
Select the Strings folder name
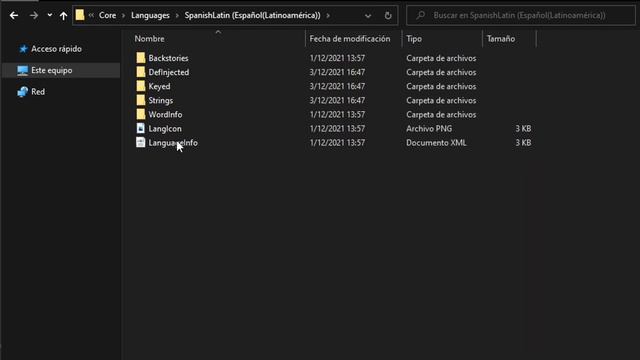tap(160, 100)
